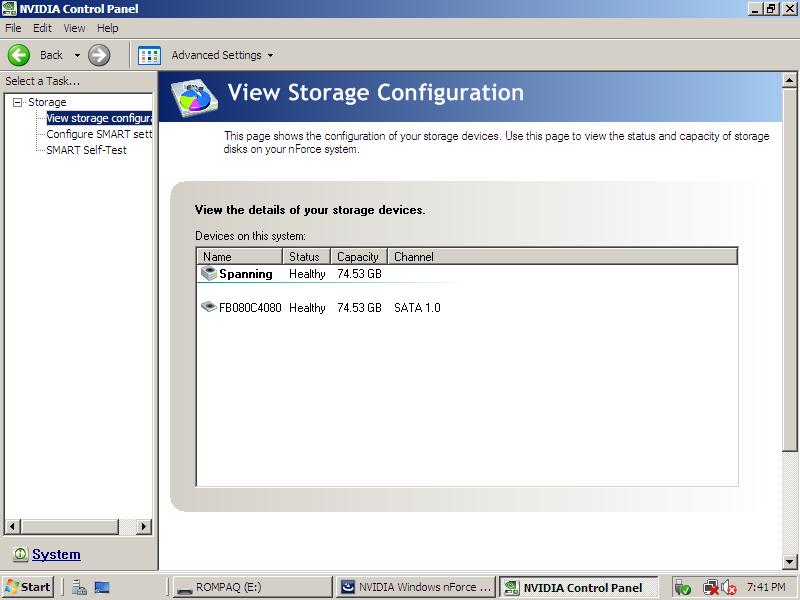
Task: Open the Help menu
Action: pyautogui.click(x=108, y=28)
